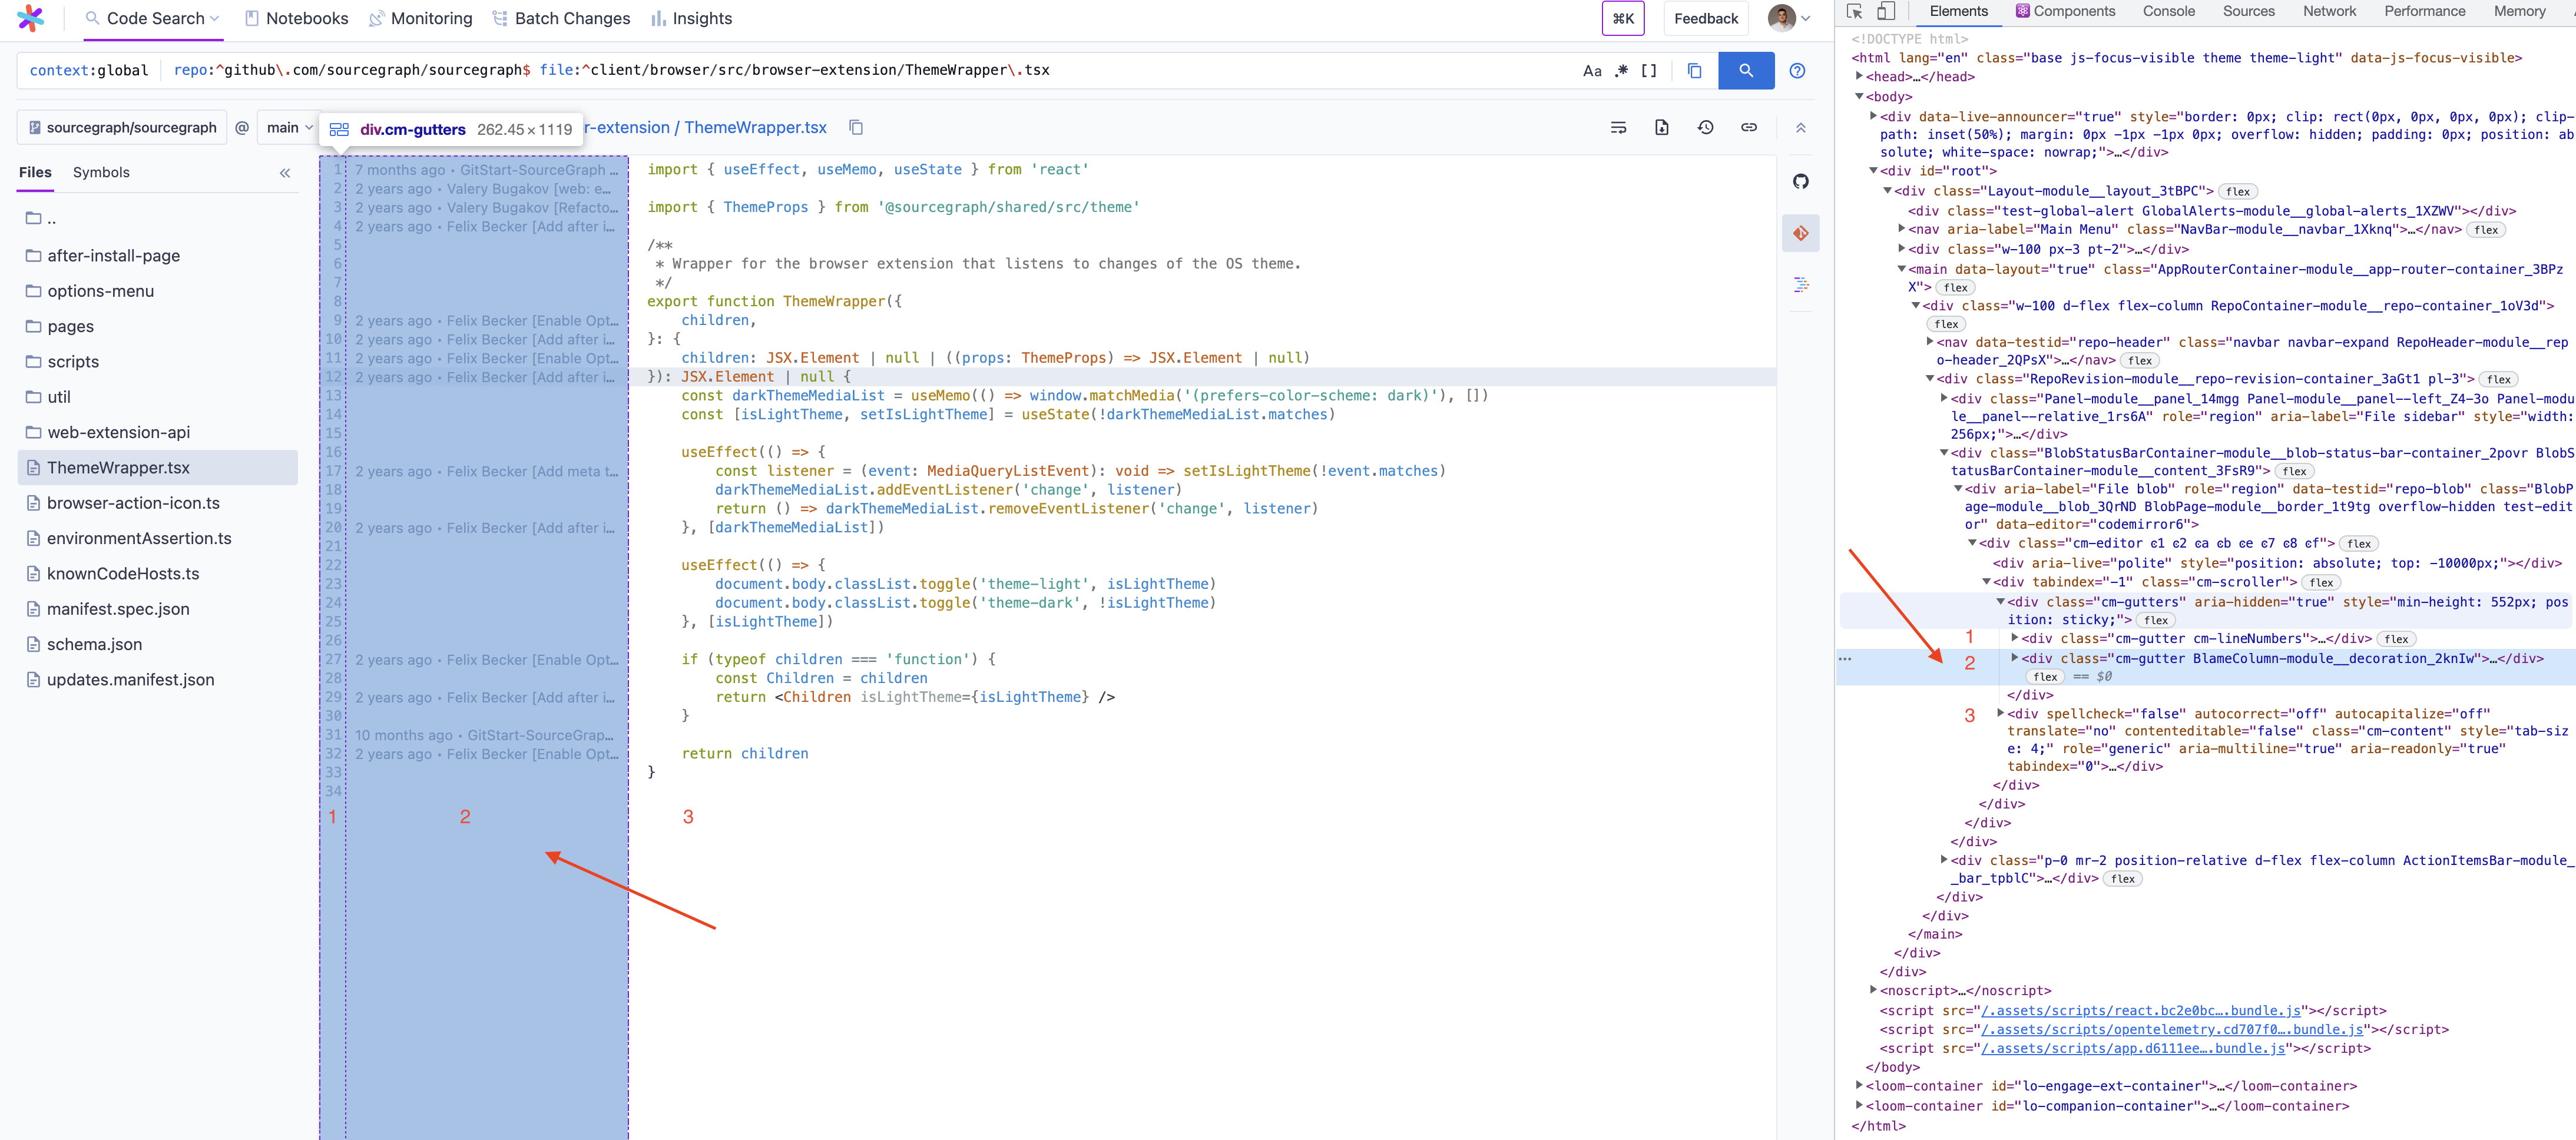The width and height of the screenshot is (2576, 1140).
Task: Toggle case sensitivity Aa button
Action: coord(1592,70)
